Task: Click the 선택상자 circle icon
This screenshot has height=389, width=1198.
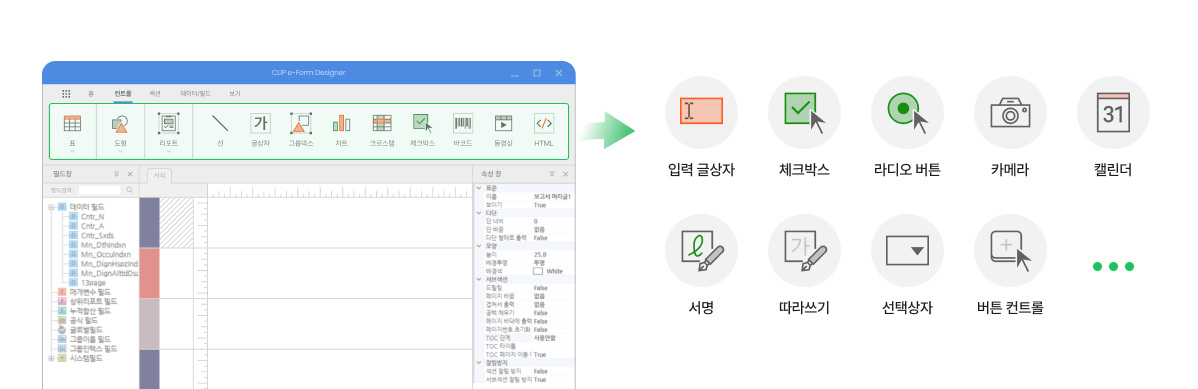Action: pyautogui.click(x=908, y=251)
